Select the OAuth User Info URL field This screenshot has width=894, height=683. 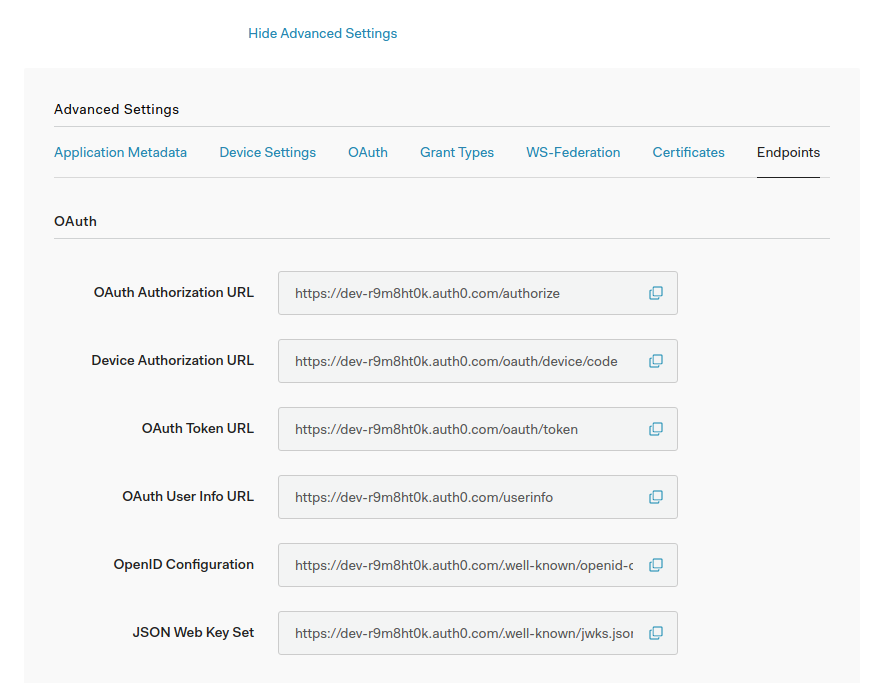[460, 497]
